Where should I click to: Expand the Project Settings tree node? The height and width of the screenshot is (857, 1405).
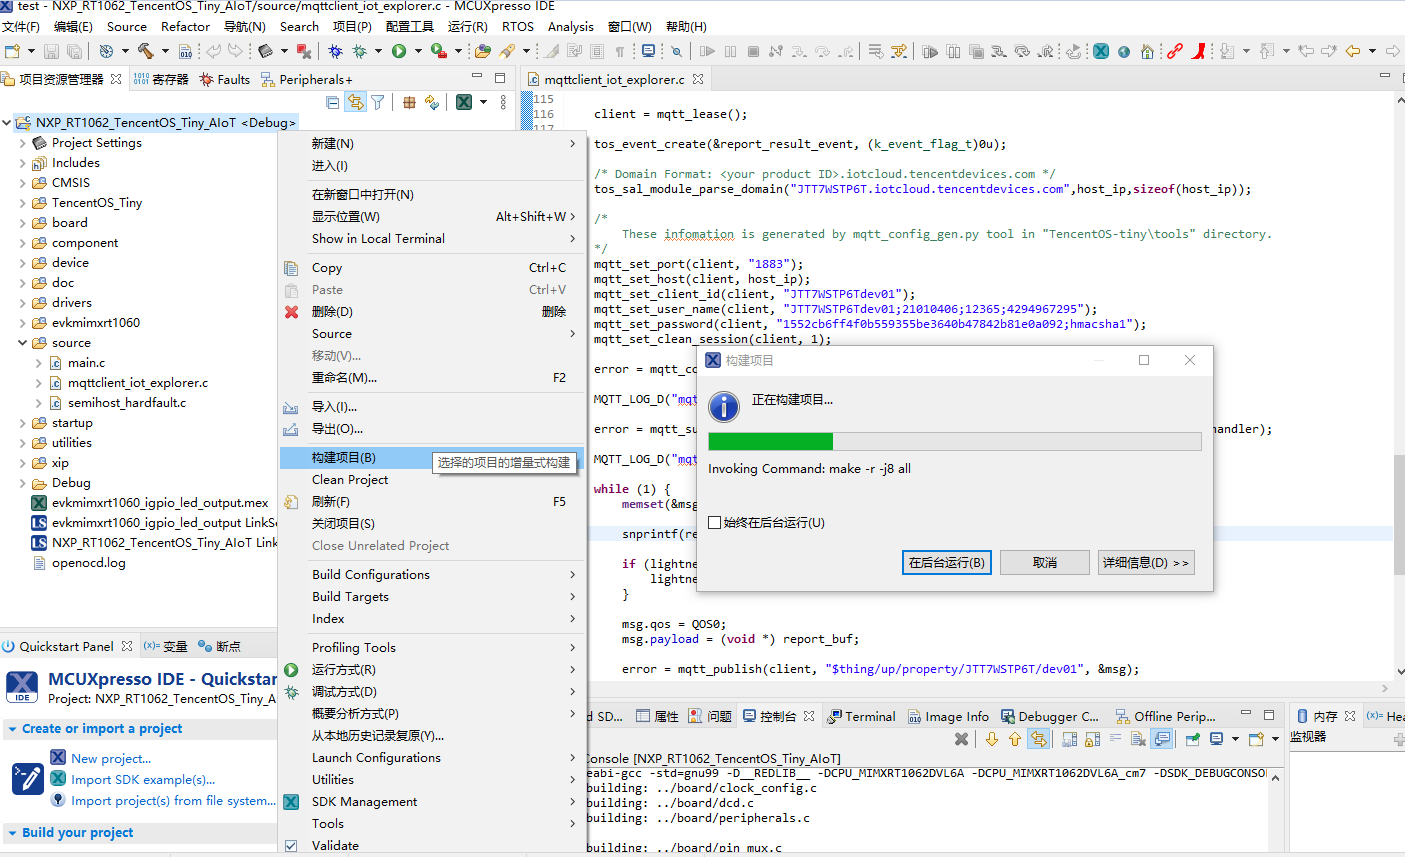22,143
